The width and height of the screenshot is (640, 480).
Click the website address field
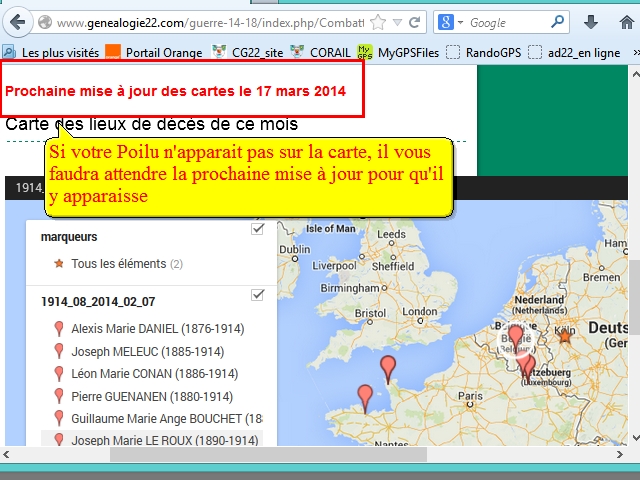200,22
